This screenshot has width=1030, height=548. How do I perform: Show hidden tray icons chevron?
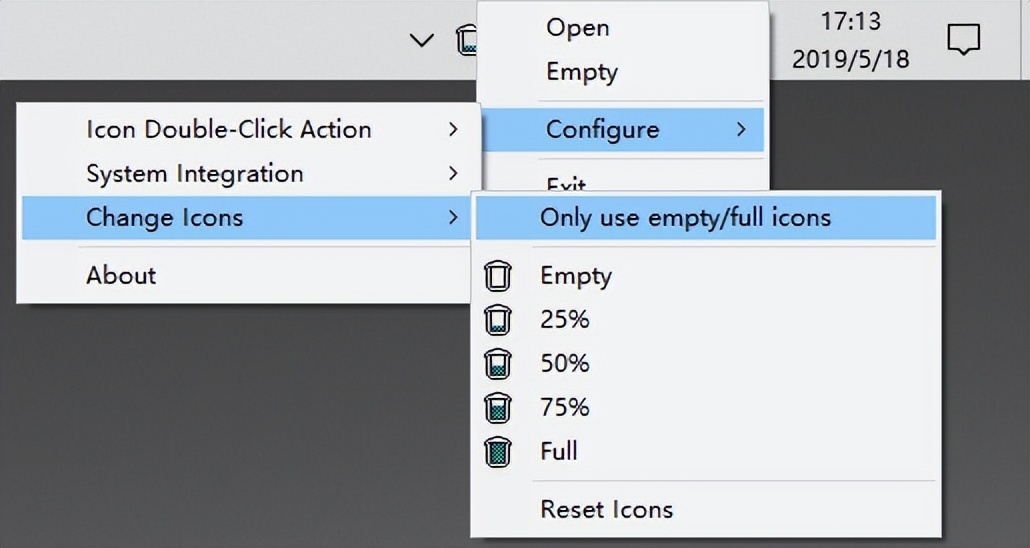tap(422, 40)
